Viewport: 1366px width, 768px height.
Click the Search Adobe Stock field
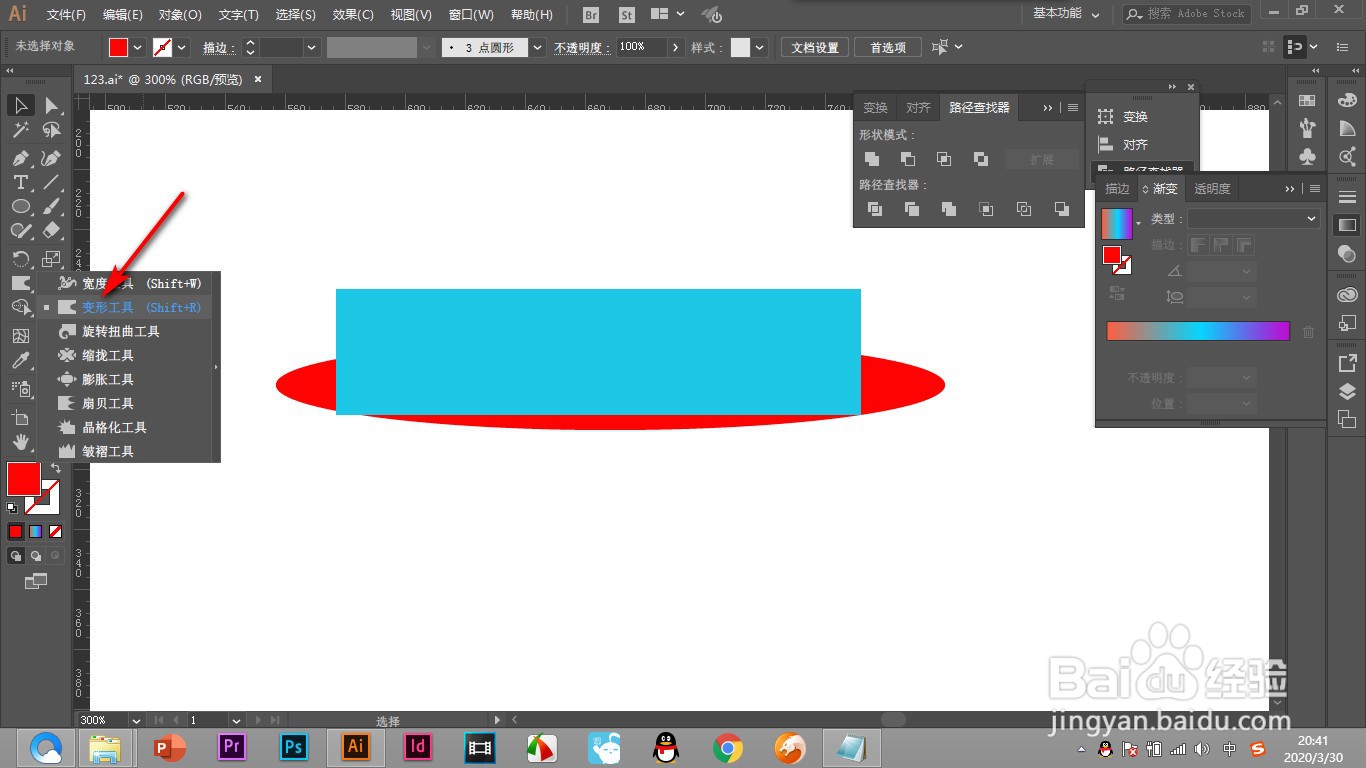tap(1186, 14)
